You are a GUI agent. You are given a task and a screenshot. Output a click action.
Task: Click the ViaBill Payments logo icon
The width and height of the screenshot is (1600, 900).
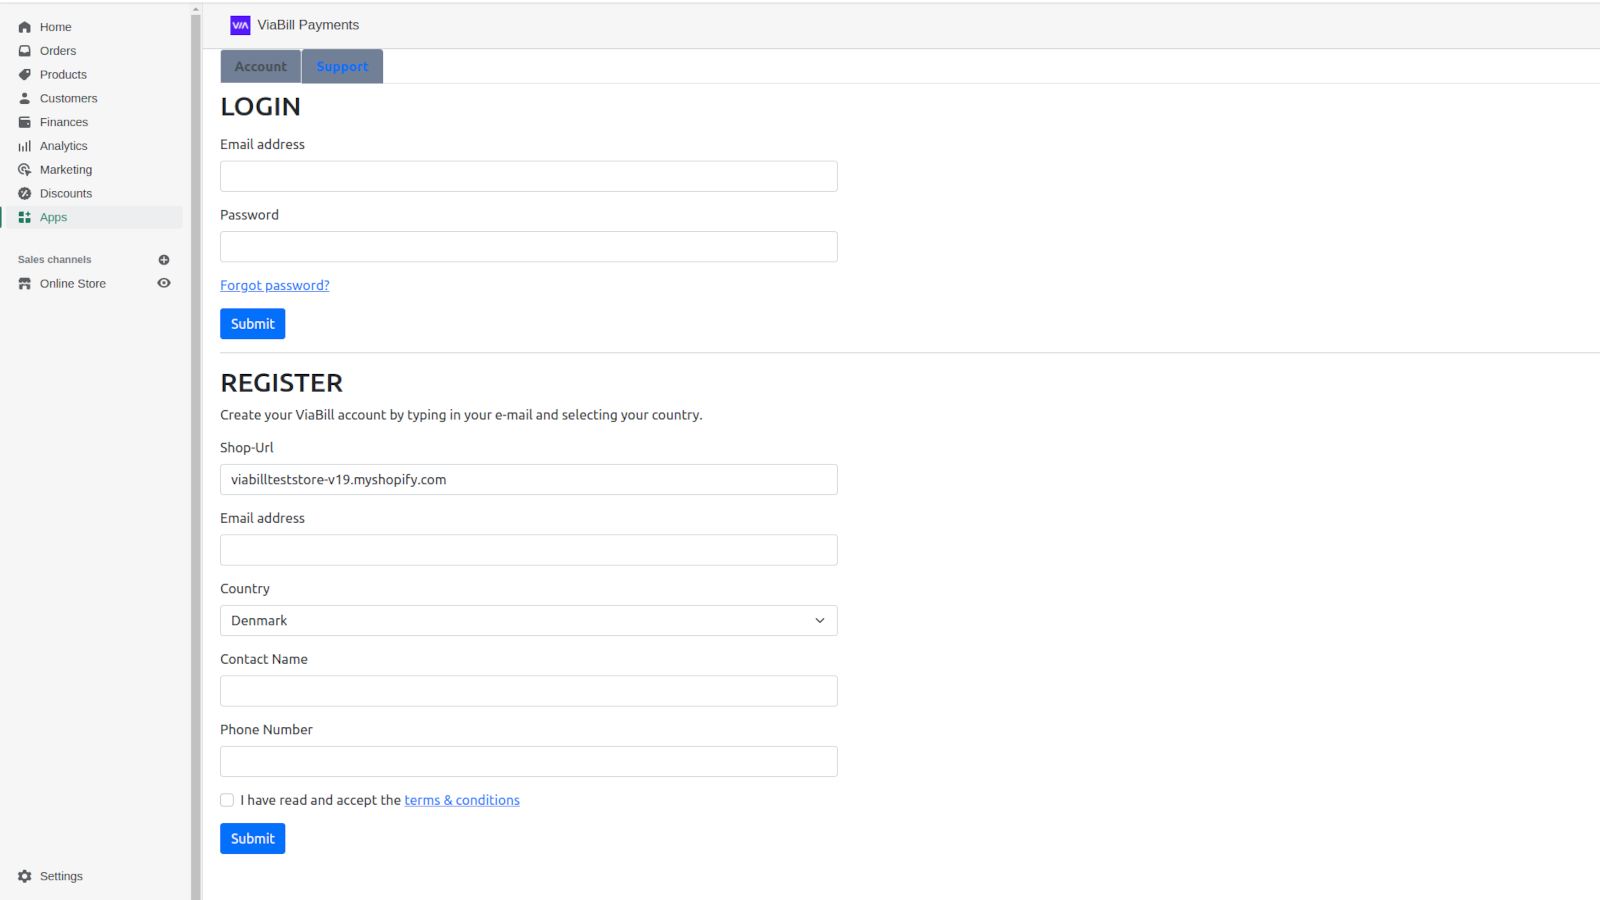tap(240, 25)
